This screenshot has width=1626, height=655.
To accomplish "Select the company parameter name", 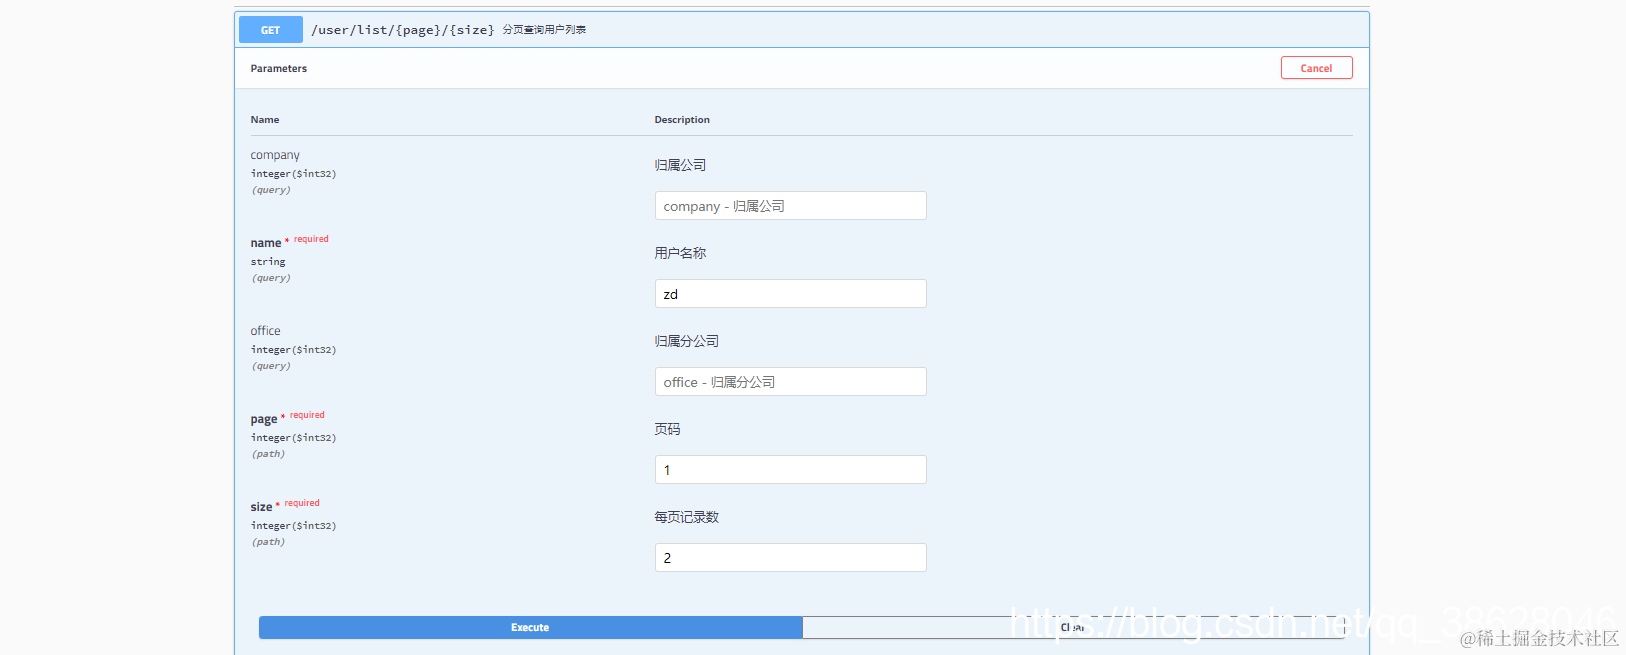I will point(275,155).
